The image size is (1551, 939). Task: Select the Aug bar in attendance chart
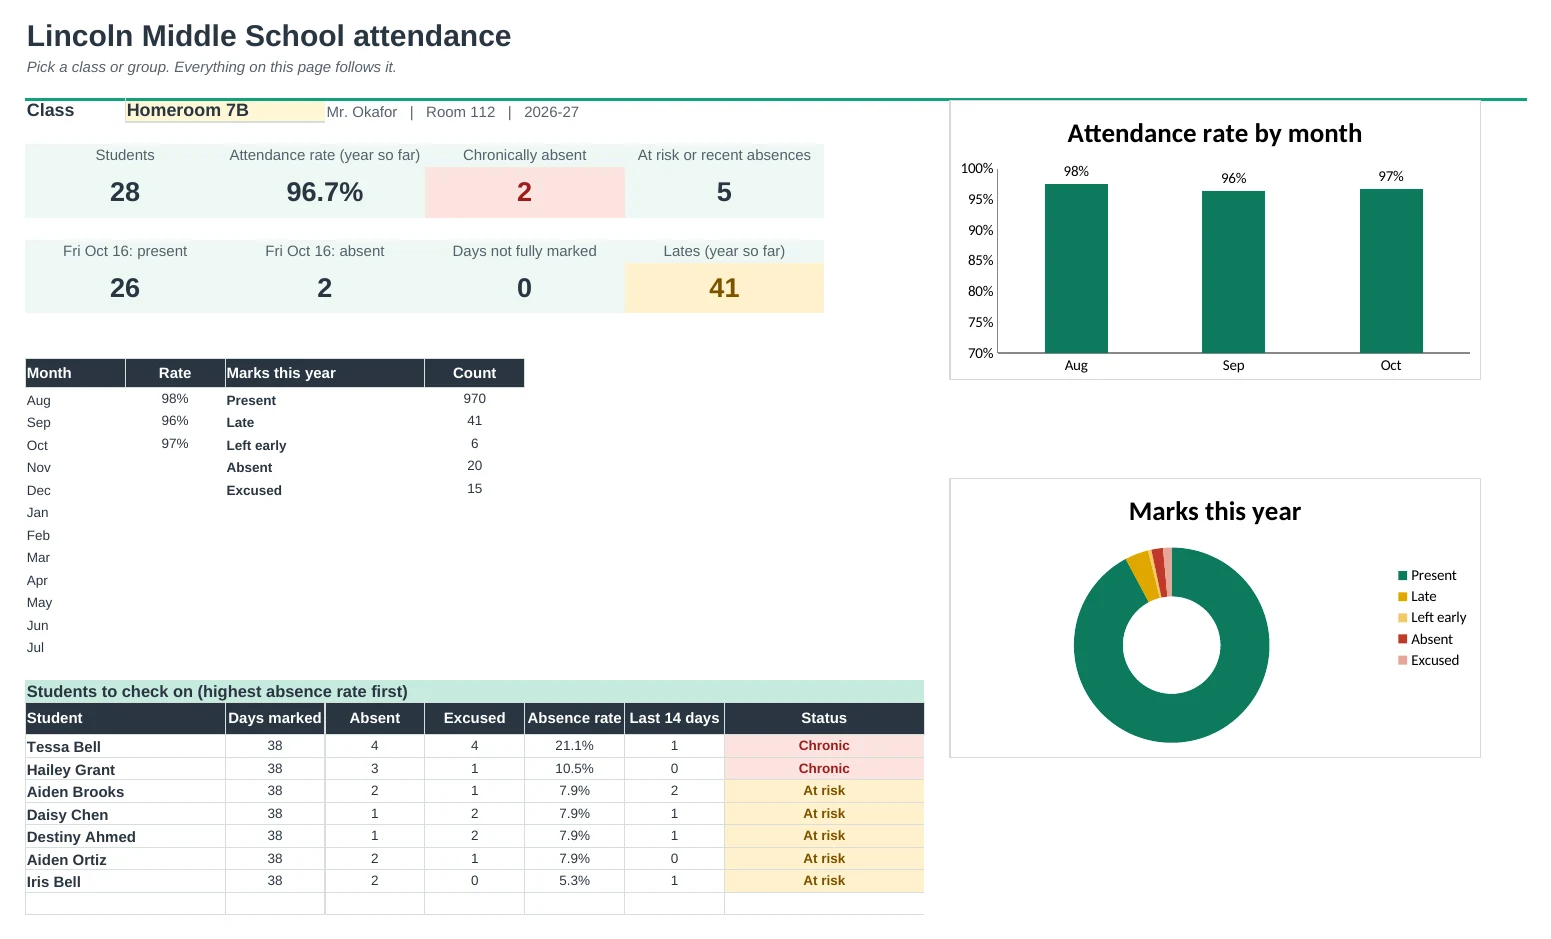coord(1076,268)
